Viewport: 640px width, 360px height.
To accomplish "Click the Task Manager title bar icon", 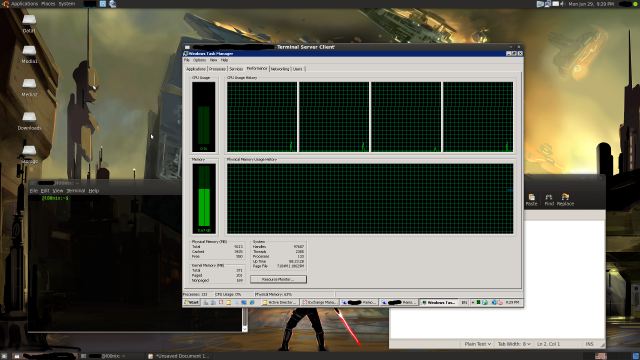I will [186, 53].
